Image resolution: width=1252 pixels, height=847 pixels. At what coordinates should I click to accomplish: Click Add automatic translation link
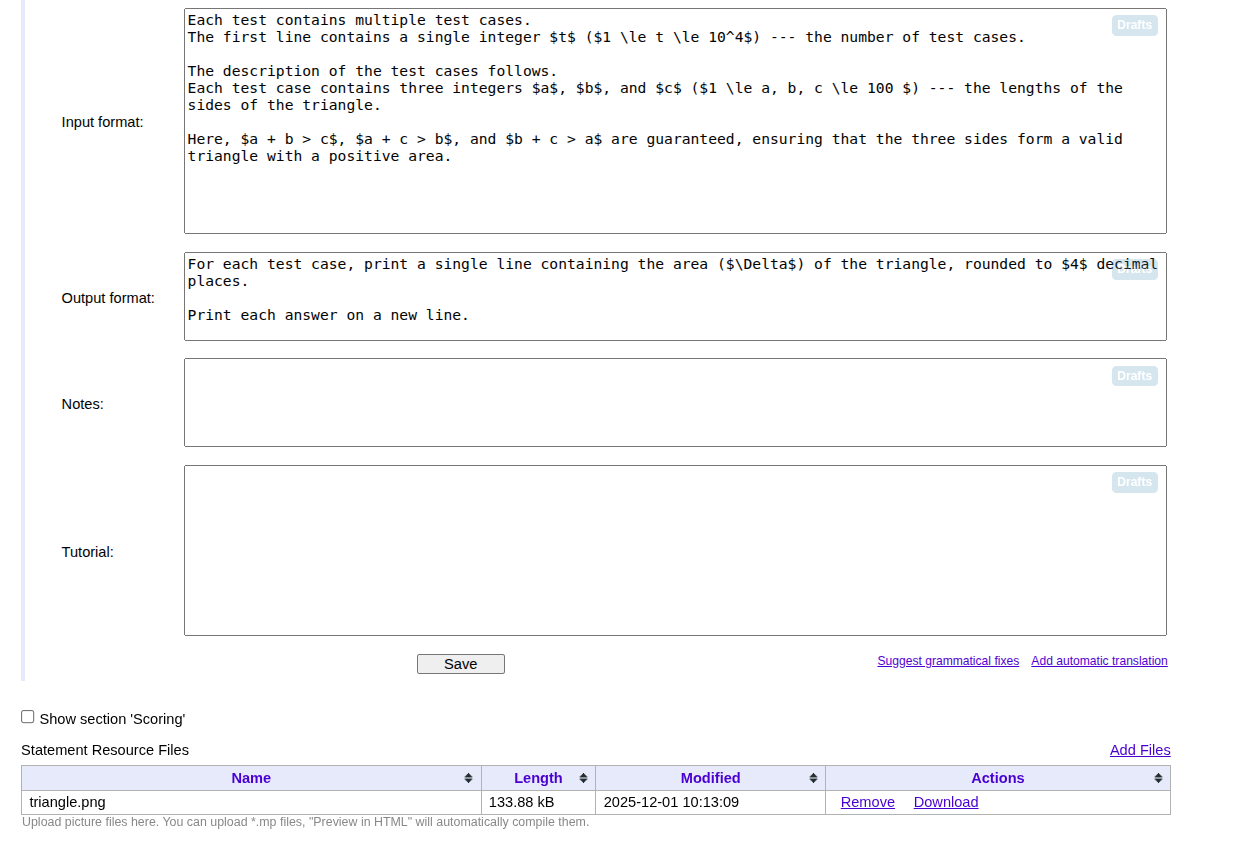pyautogui.click(x=1099, y=661)
